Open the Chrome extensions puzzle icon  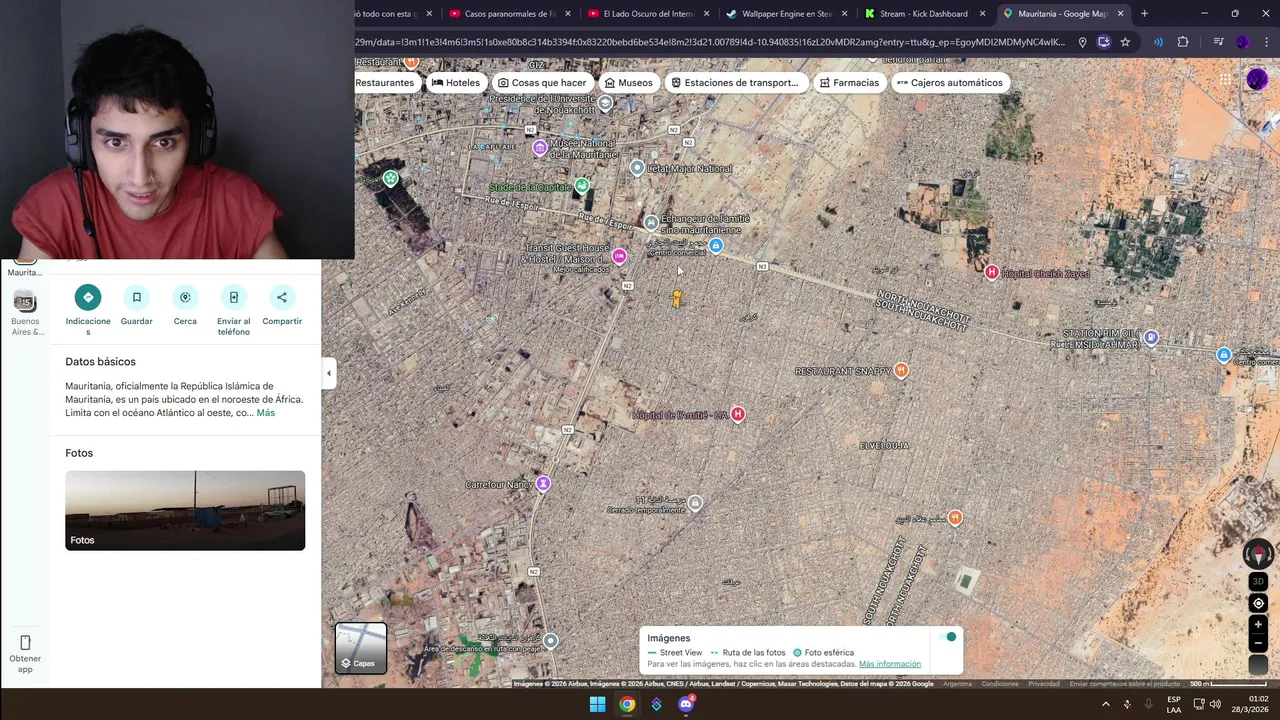[x=1183, y=42]
